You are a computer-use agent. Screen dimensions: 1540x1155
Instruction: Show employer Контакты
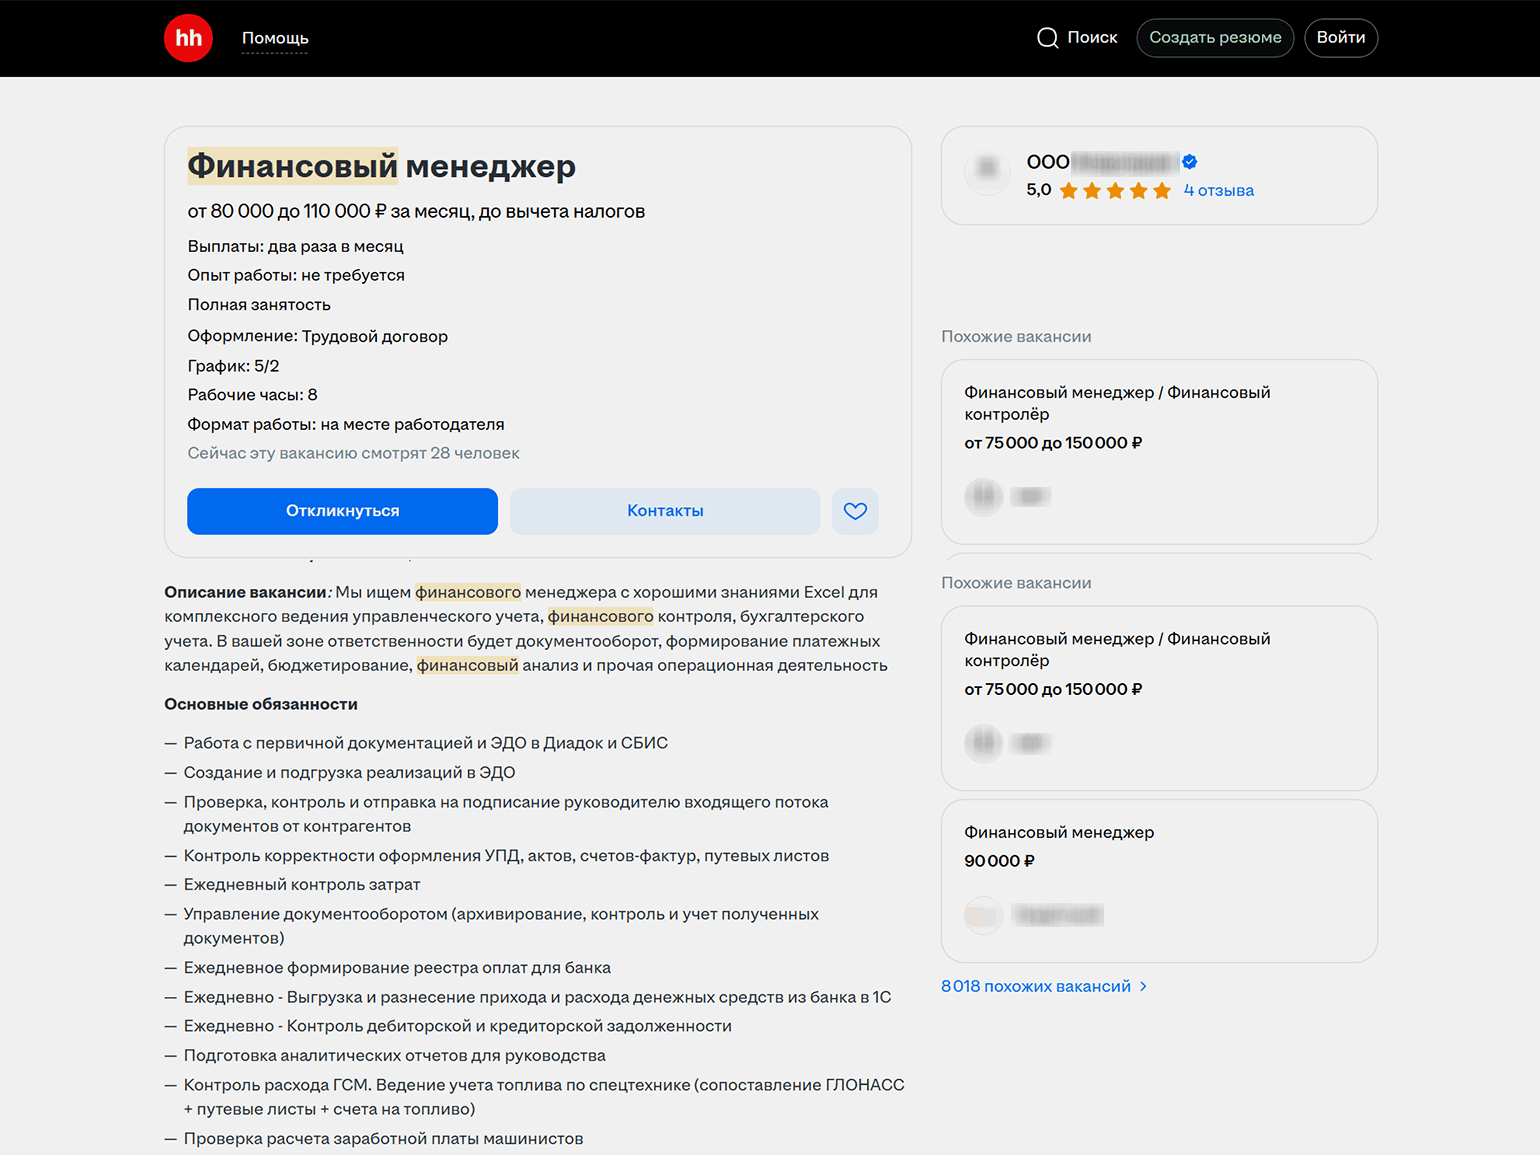click(665, 511)
